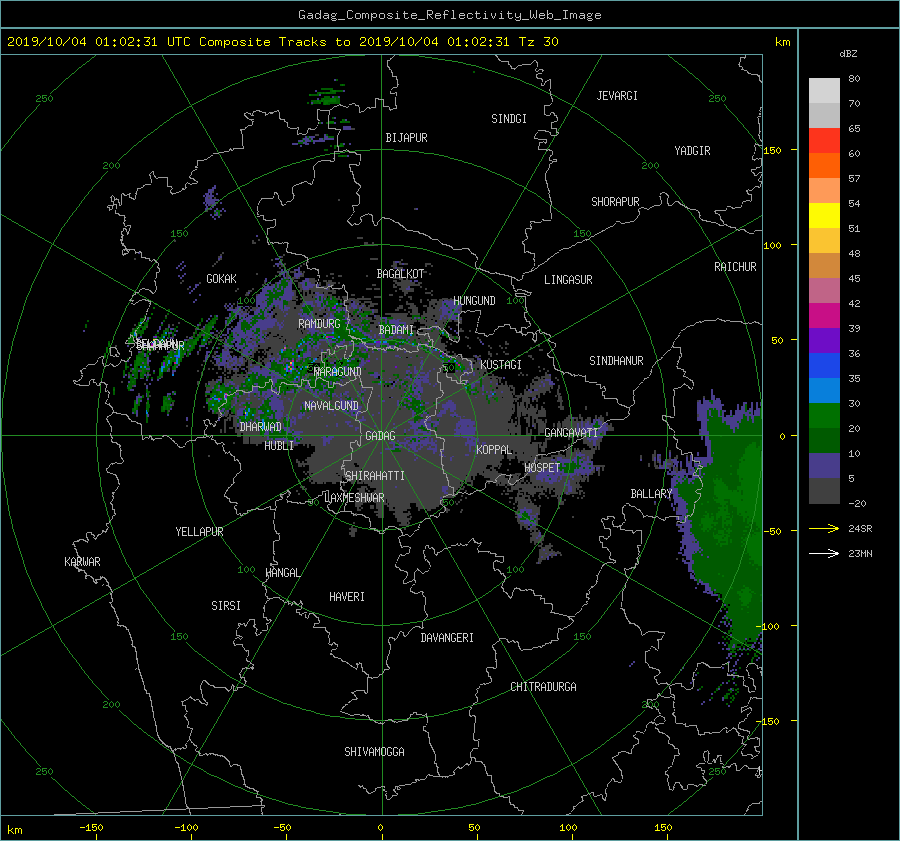Click the SHIVAMOGGA city label
This screenshot has width=900, height=841.
point(374,752)
